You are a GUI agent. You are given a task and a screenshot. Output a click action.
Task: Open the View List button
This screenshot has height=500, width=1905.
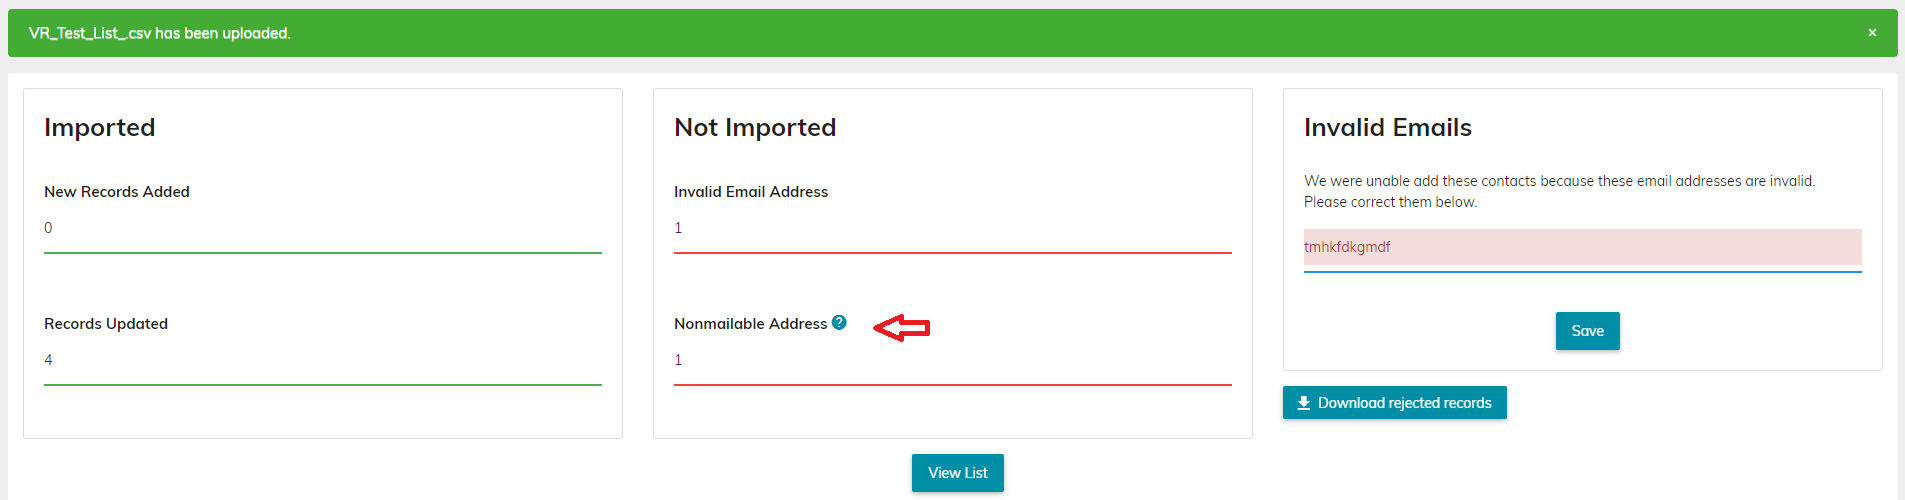point(957,473)
